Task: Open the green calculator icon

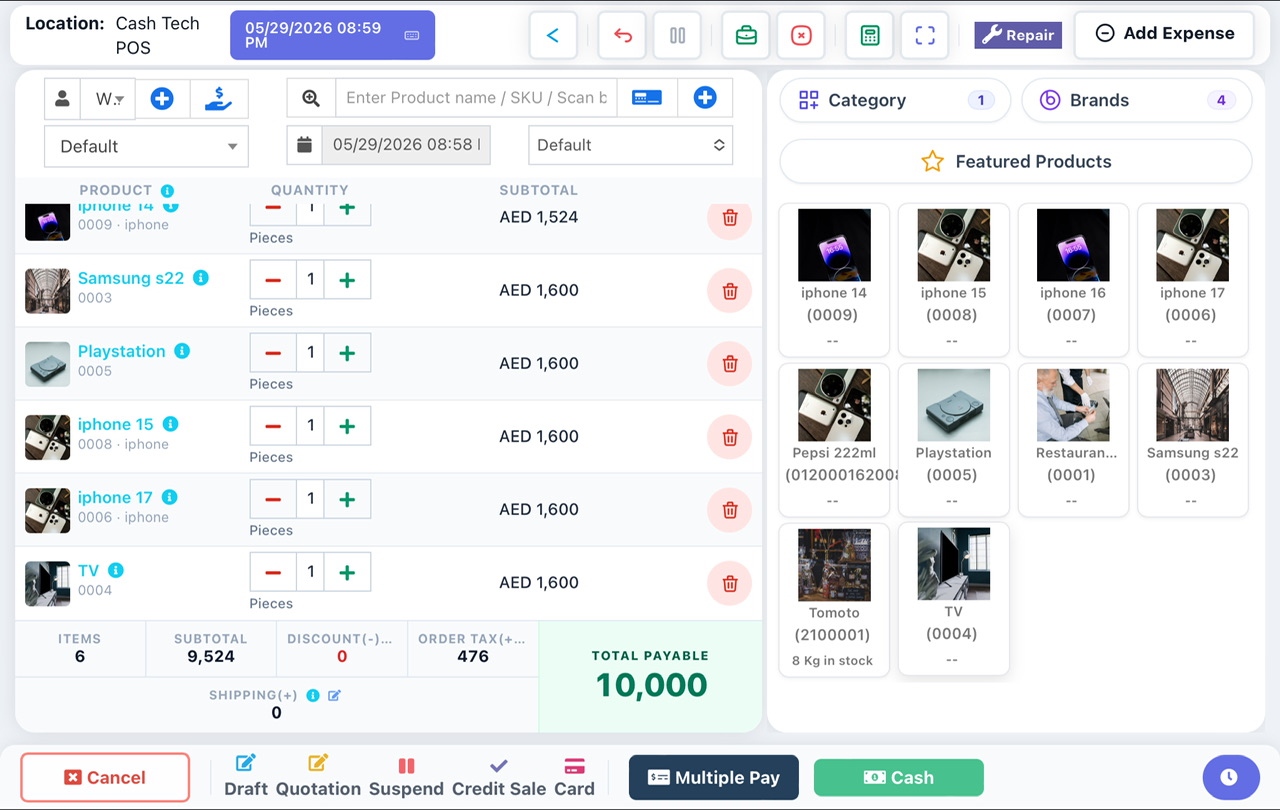Action: [x=870, y=36]
